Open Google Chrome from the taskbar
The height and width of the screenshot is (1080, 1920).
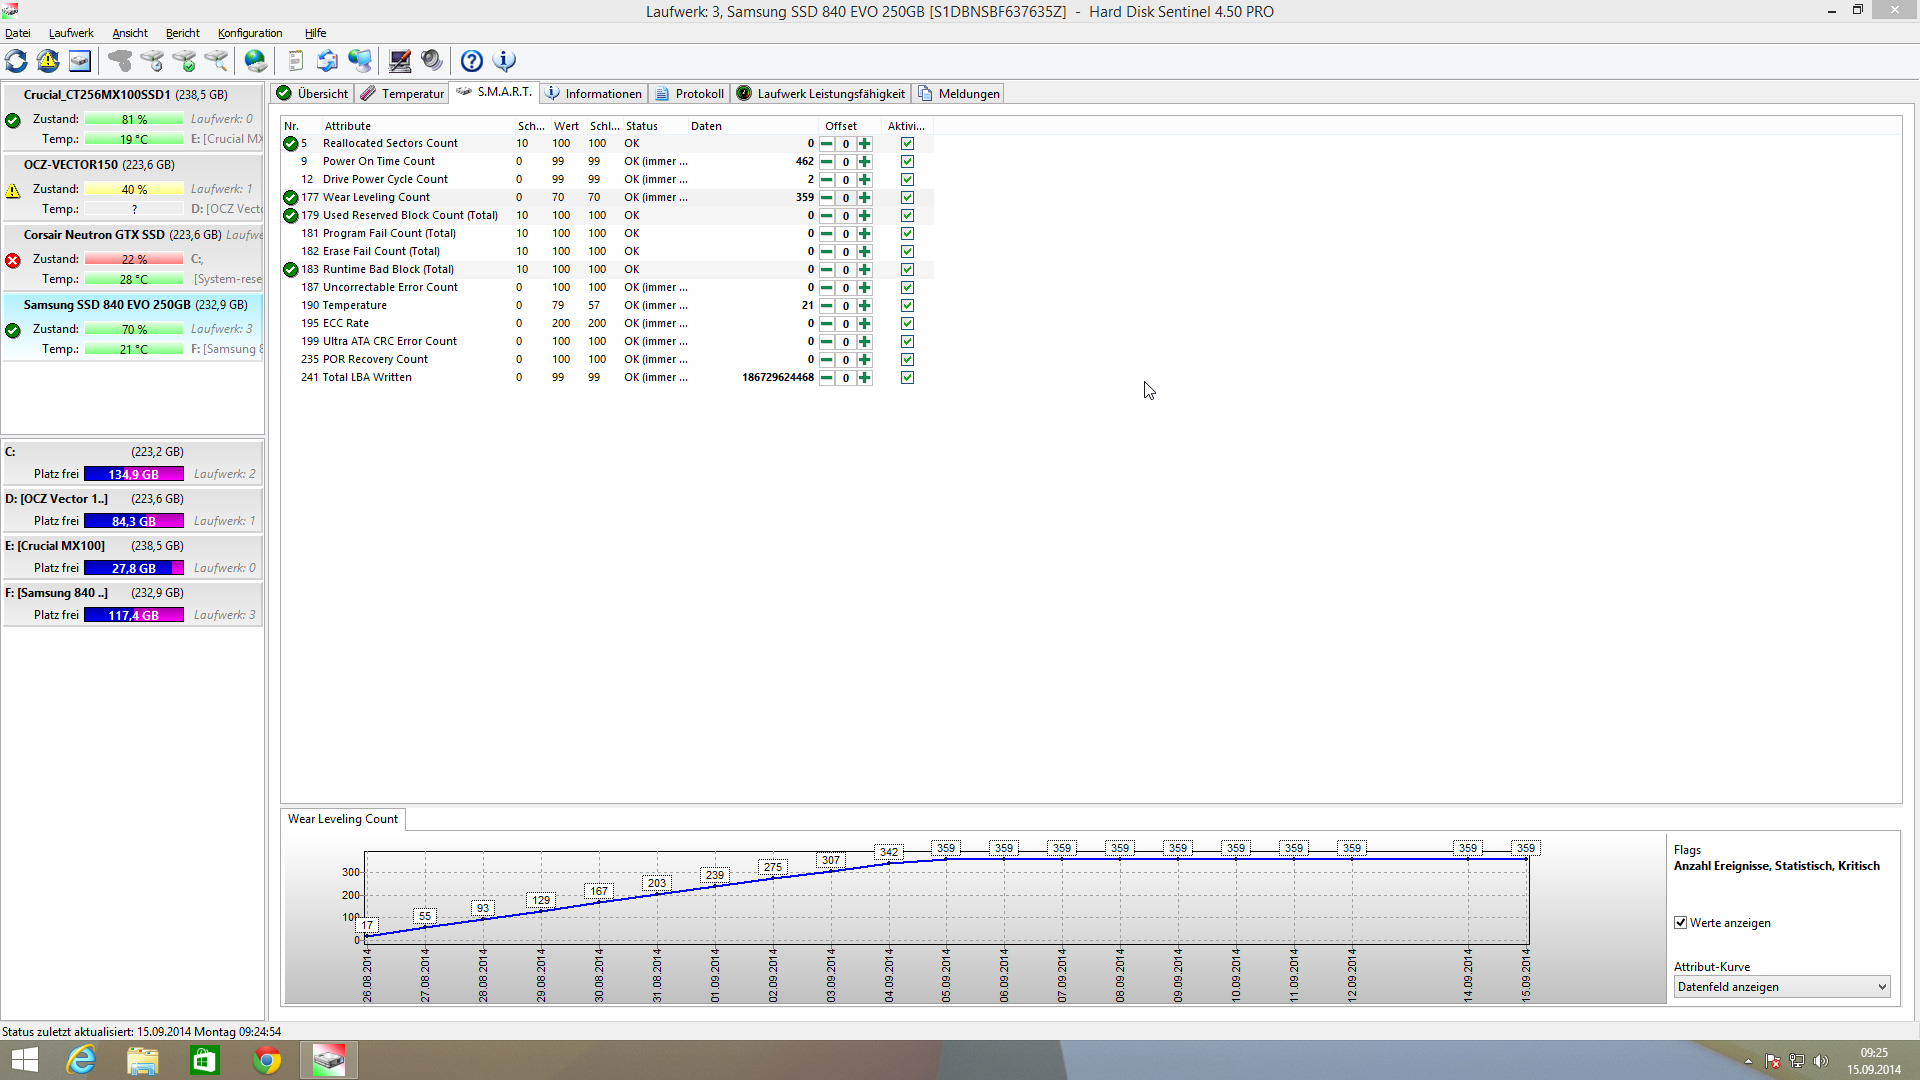267,1060
